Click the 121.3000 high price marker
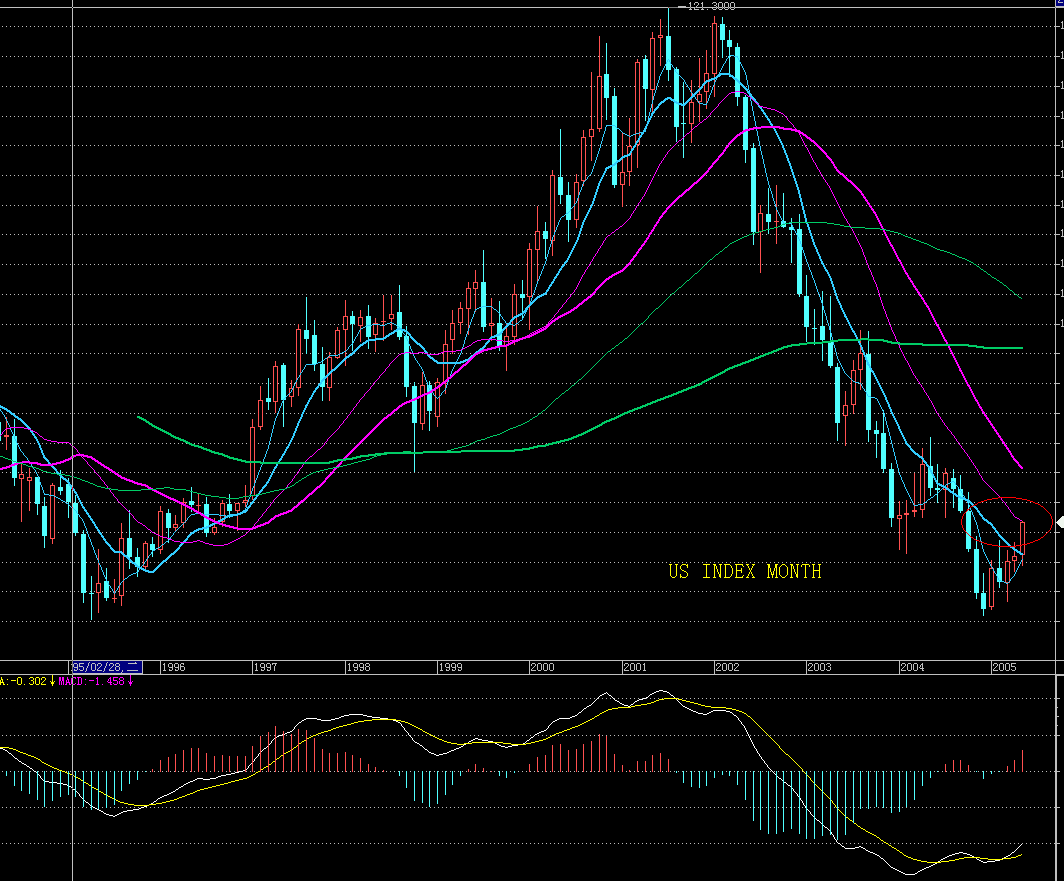The width and height of the screenshot is (1064, 881). click(x=708, y=6)
